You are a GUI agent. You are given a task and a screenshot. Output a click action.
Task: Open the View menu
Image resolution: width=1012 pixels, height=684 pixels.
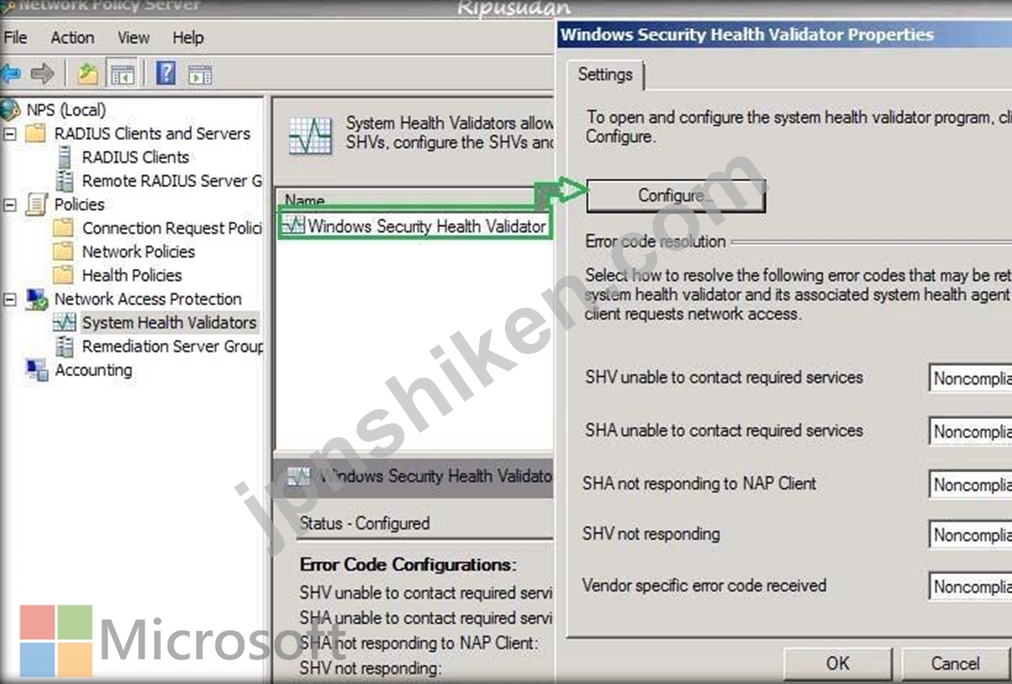click(133, 38)
